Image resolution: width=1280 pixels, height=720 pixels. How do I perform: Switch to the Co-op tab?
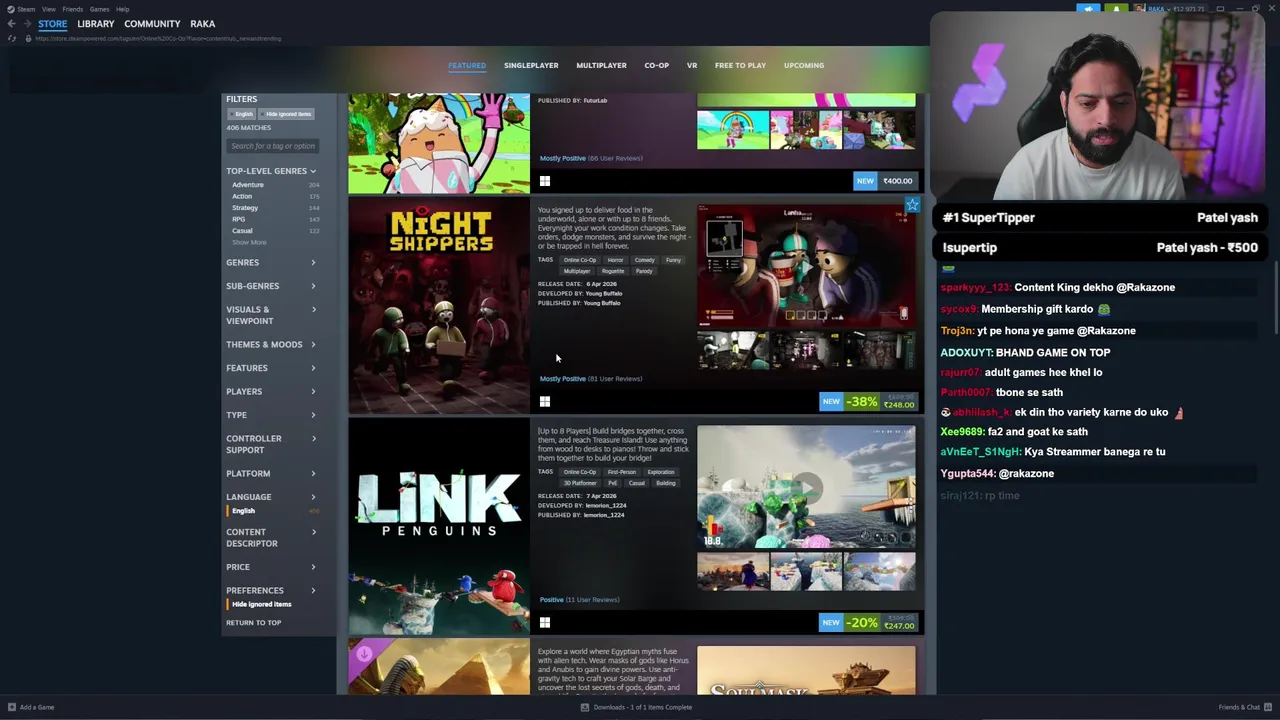tap(656, 65)
